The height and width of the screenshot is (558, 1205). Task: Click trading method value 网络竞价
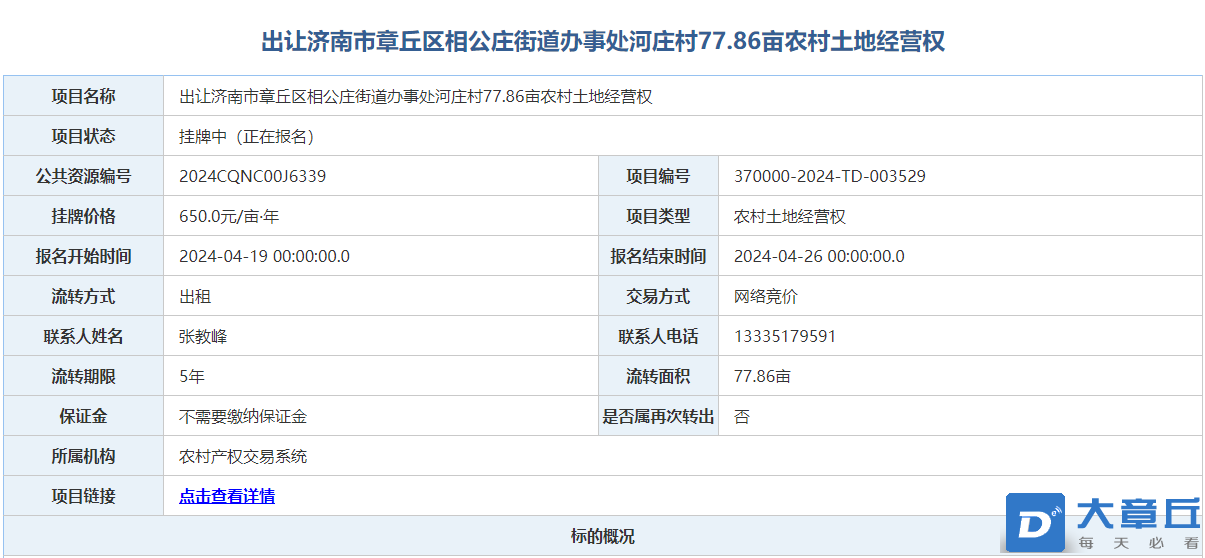[766, 296]
